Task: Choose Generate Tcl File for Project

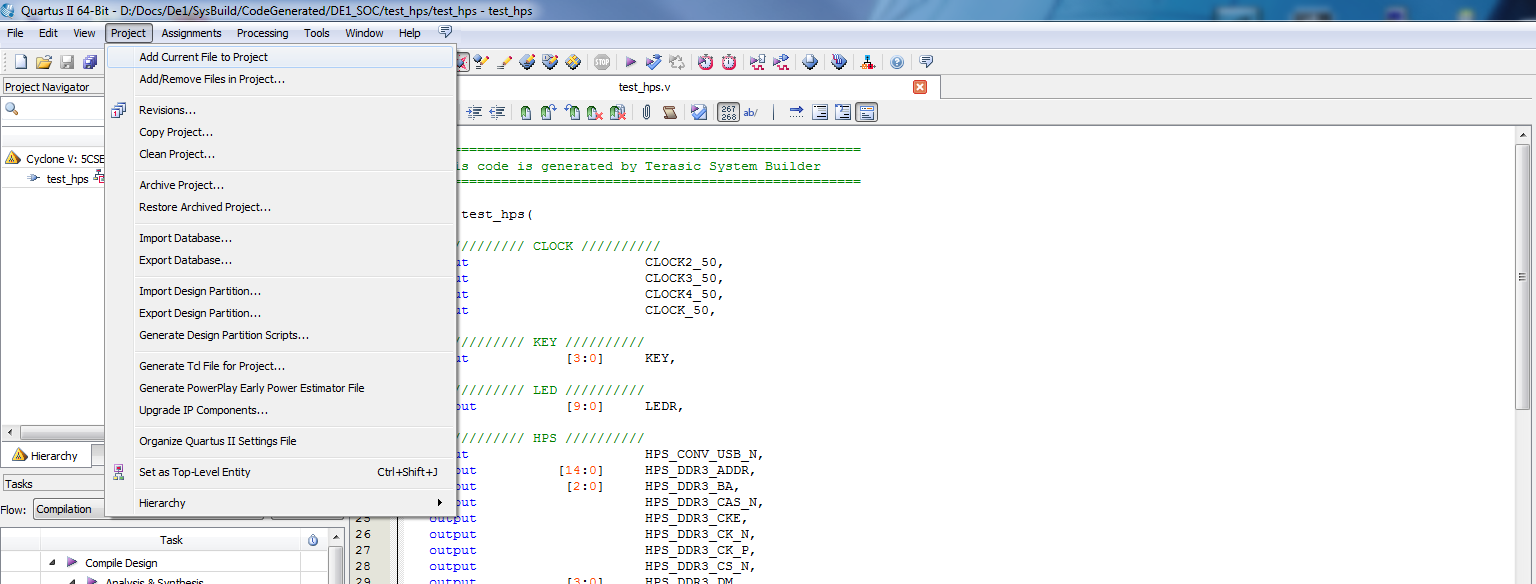Action: click(x=281, y=366)
